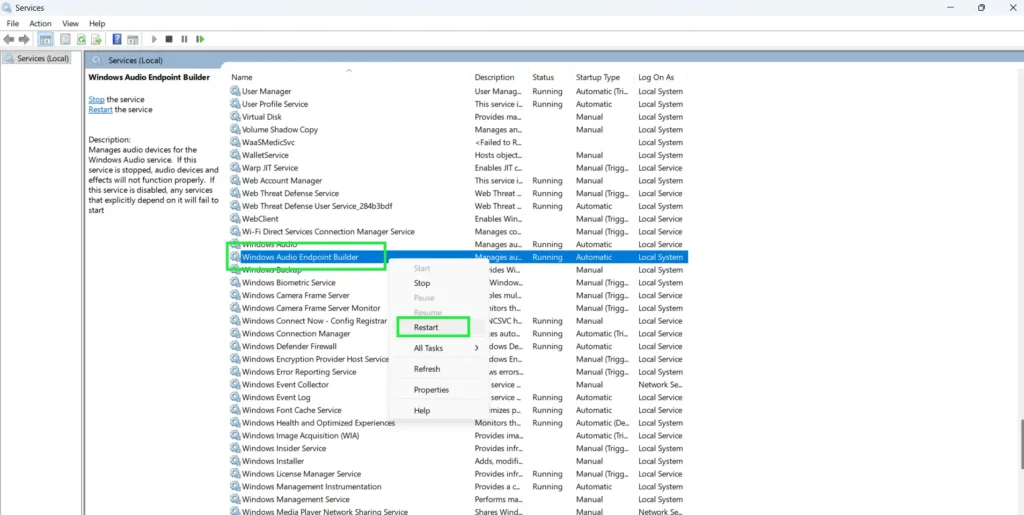Restore down the Services window
Viewport: 1024px width, 515px height.
pos(982,7)
